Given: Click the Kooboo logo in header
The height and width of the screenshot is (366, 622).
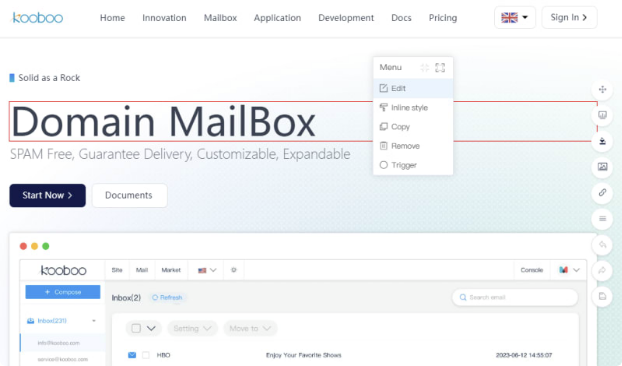Looking at the screenshot, I should point(38,18).
